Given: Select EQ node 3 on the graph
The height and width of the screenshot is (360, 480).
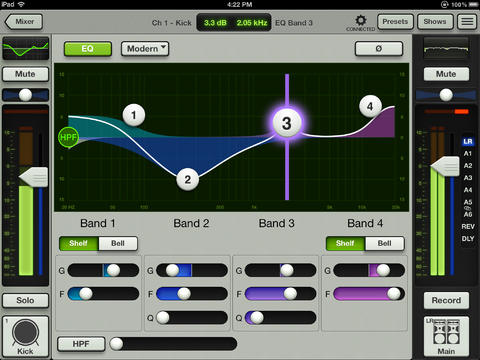Looking at the screenshot, I should 287,123.
